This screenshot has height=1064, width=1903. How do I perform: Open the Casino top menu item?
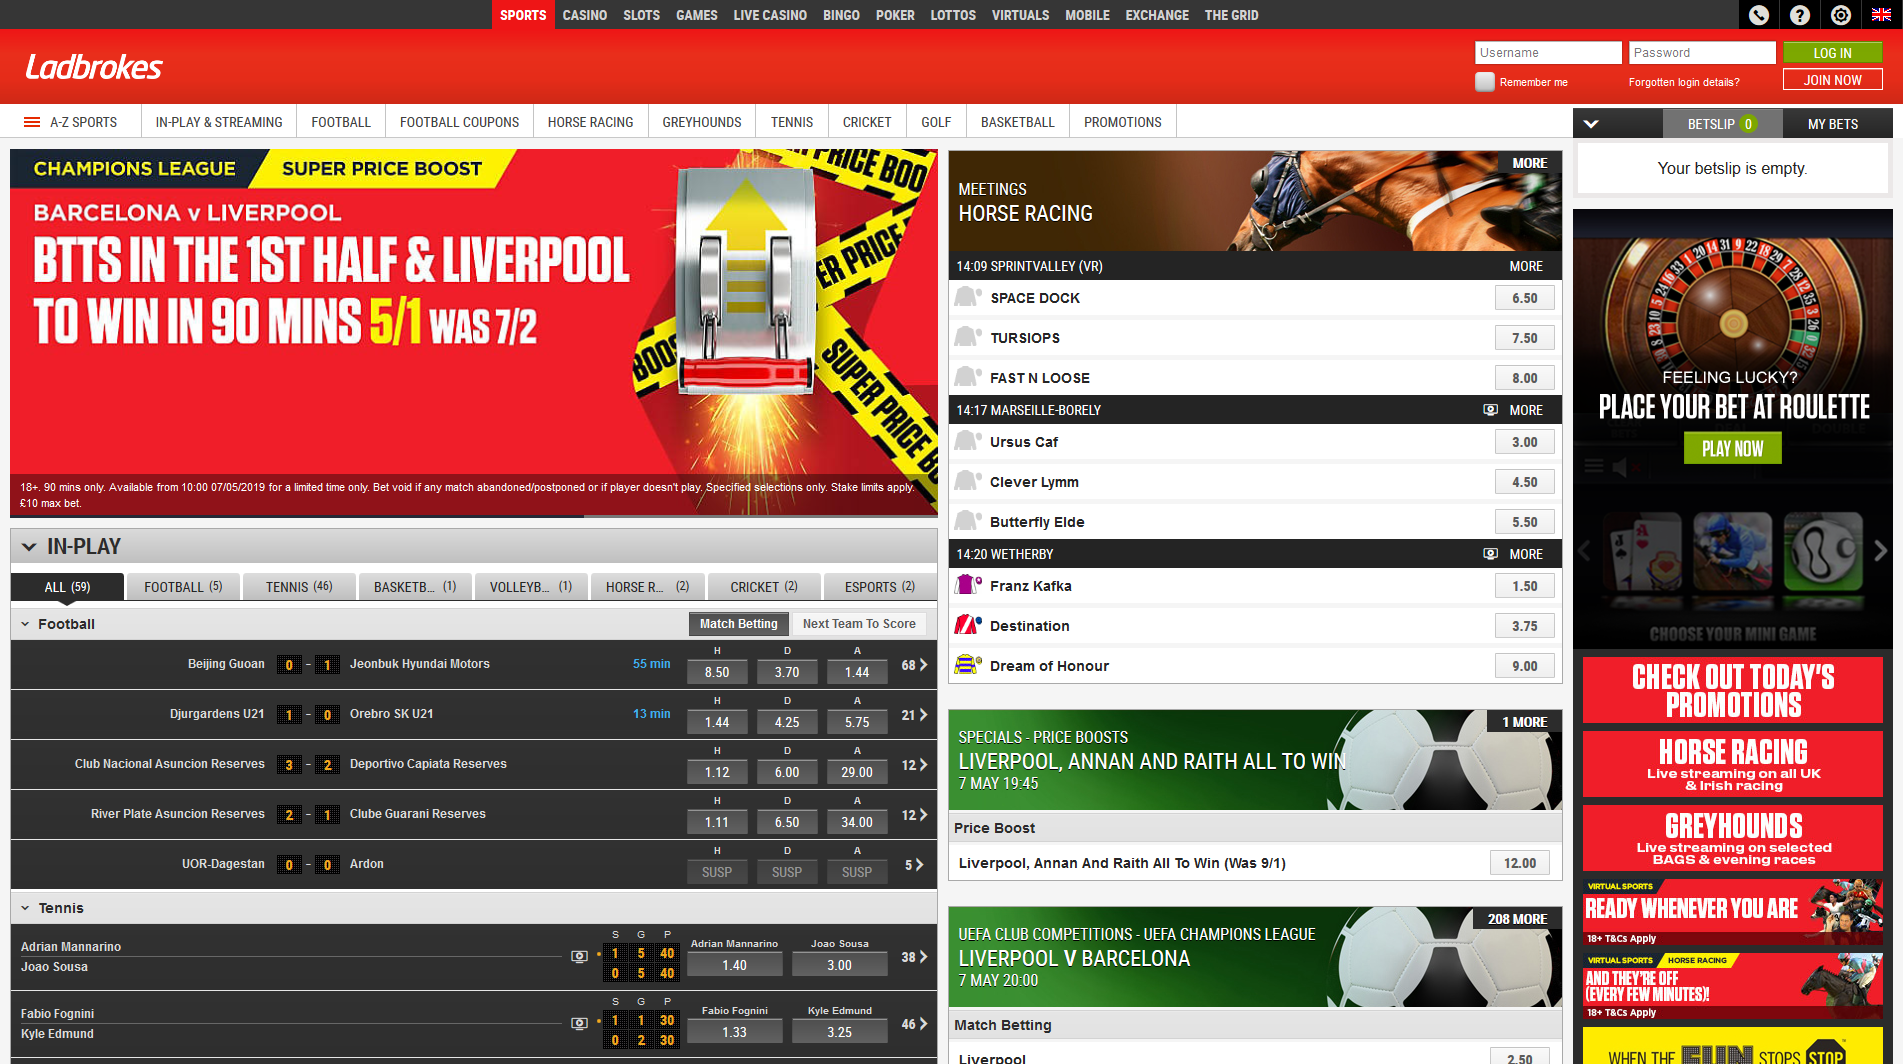pos(585,15)
